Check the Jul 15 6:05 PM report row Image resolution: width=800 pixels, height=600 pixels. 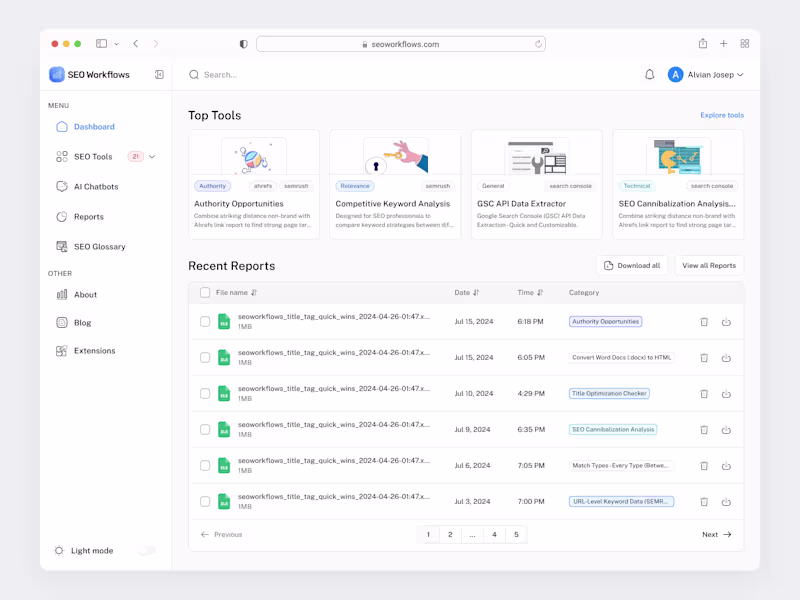pos(205,357)
